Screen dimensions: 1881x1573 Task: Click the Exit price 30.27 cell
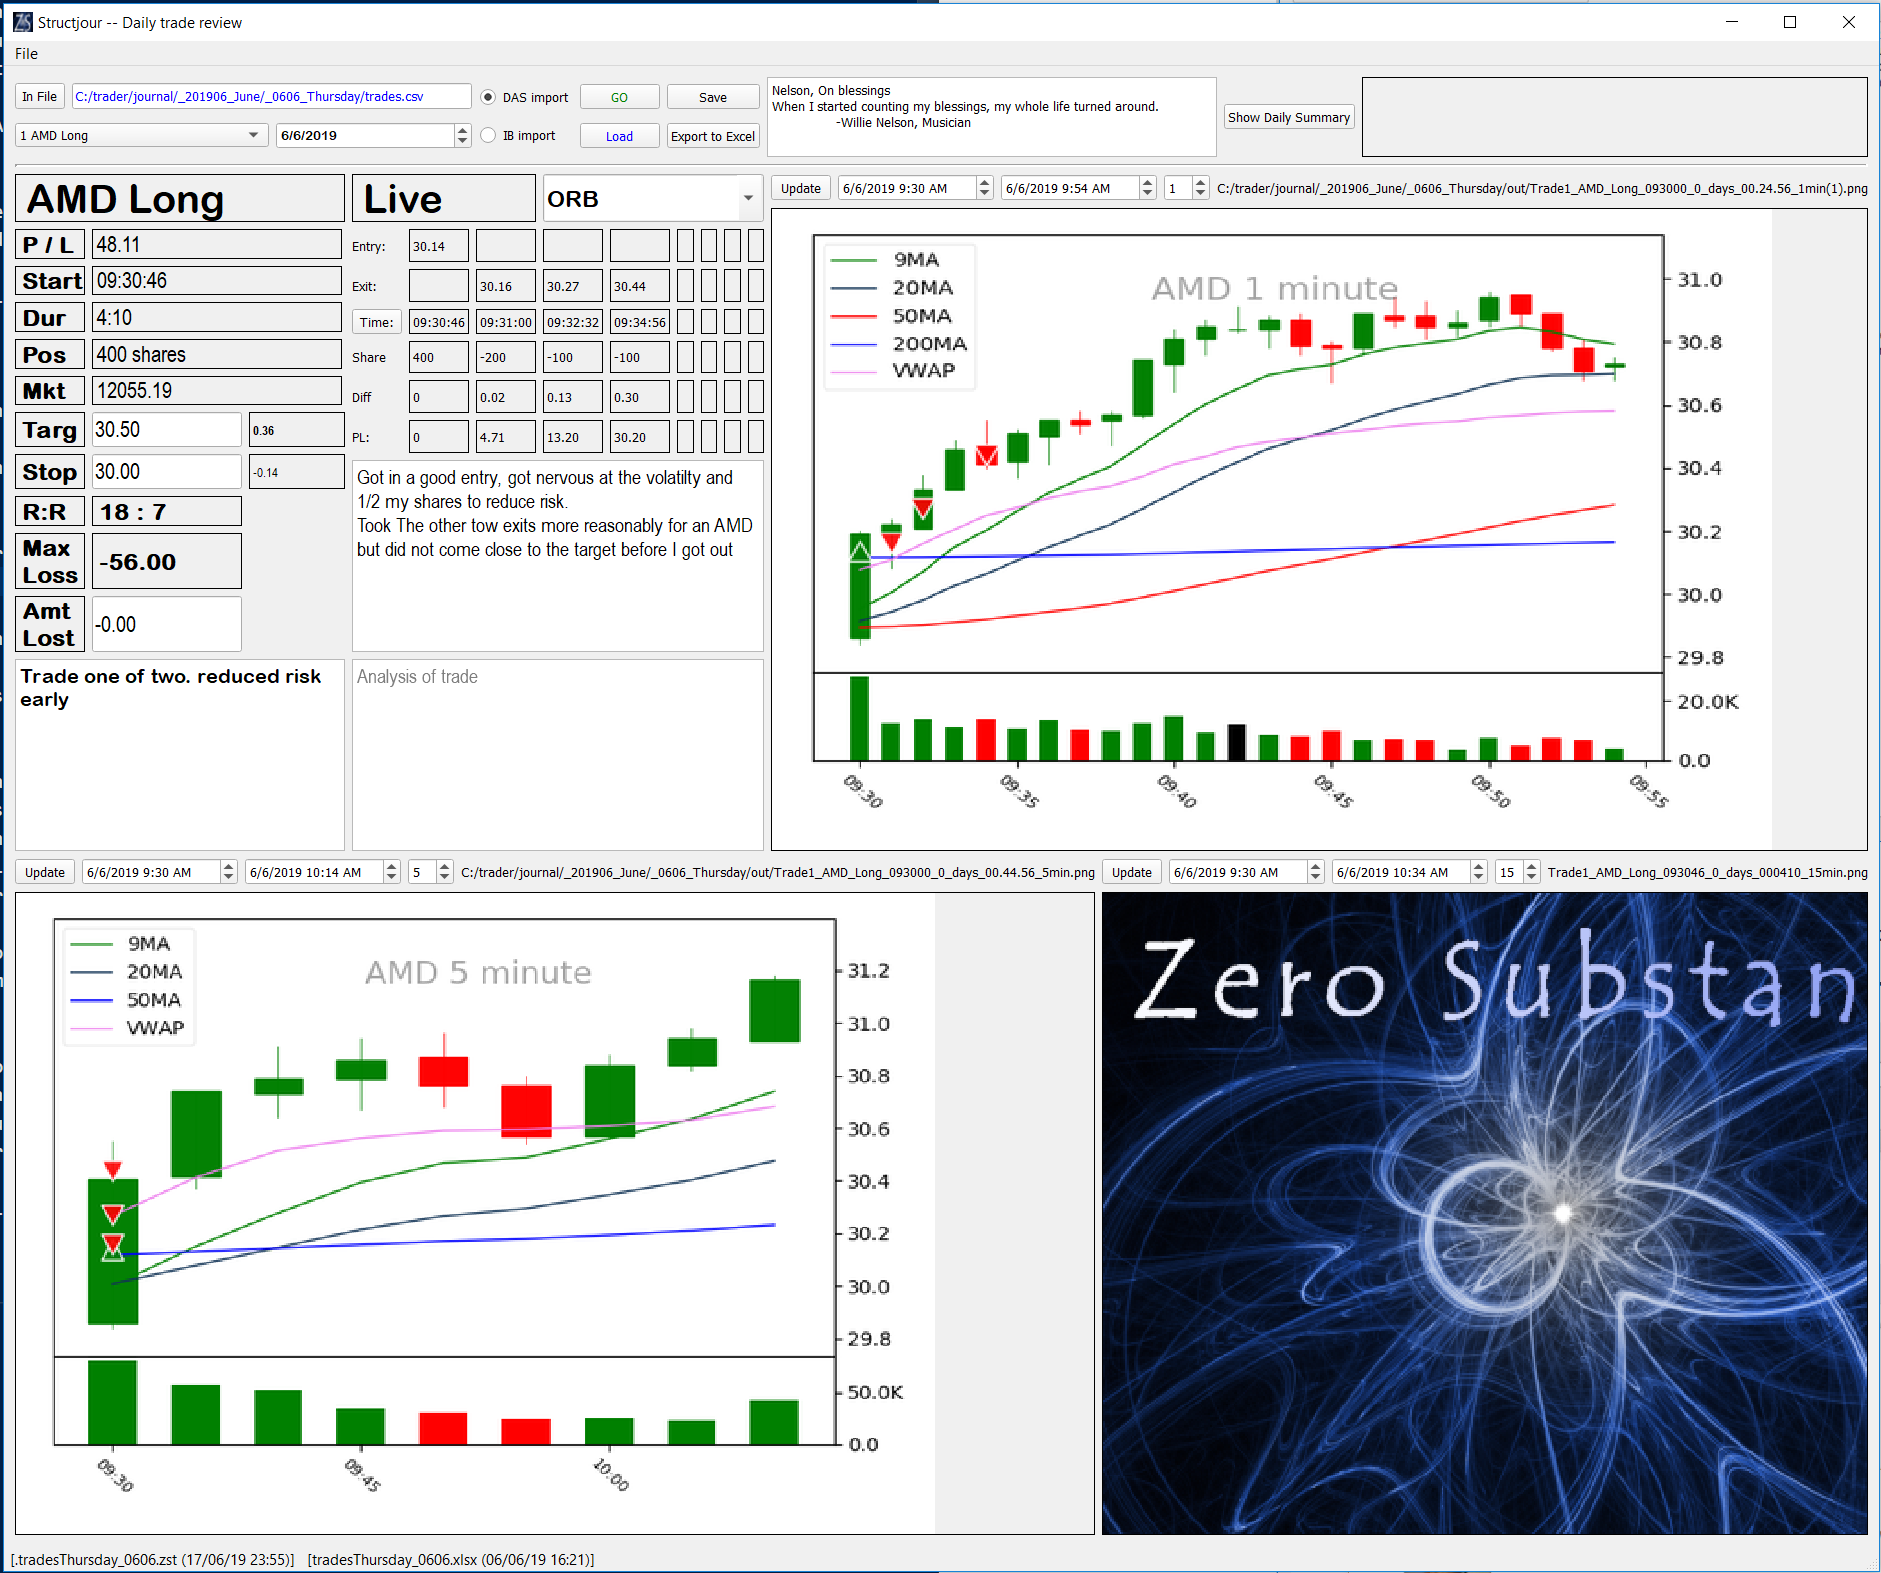coord(572,286)
